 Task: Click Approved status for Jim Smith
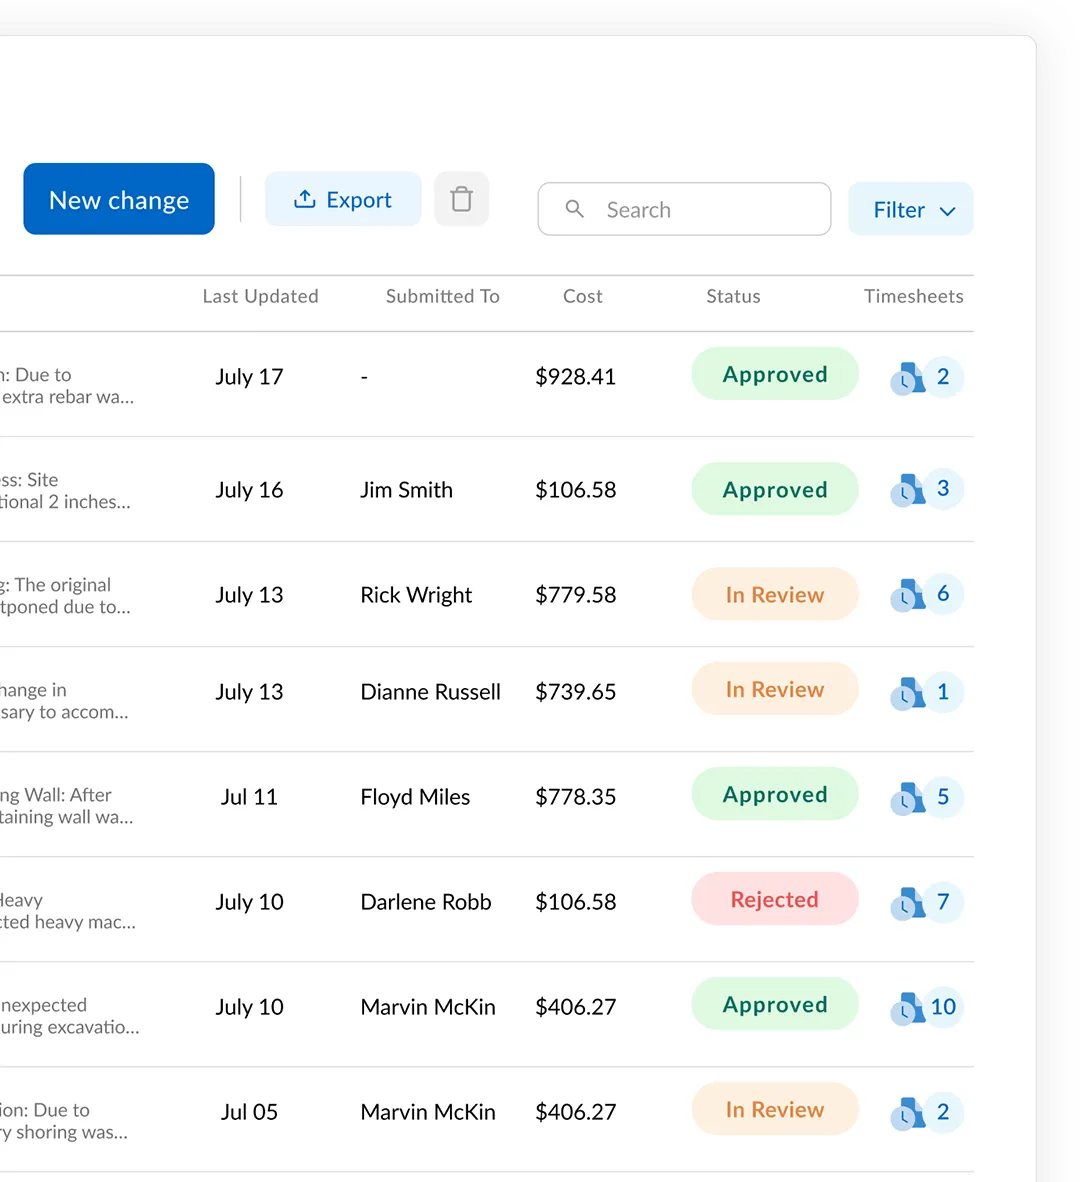[x=775, y=489]
